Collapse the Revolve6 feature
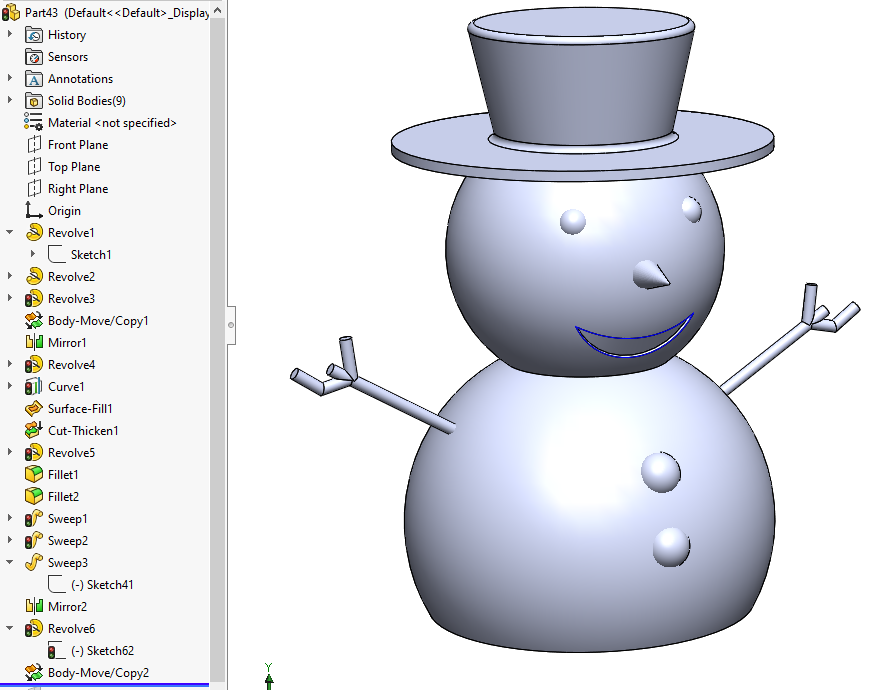Image resolution: width=895 pixels, height=690 pixels. (x=10, y=628)
